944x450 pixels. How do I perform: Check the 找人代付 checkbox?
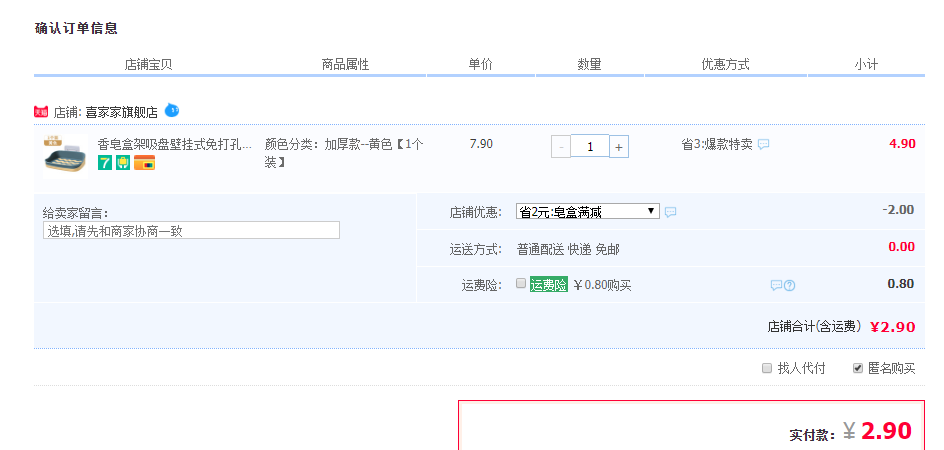click(x=767, y=368)
